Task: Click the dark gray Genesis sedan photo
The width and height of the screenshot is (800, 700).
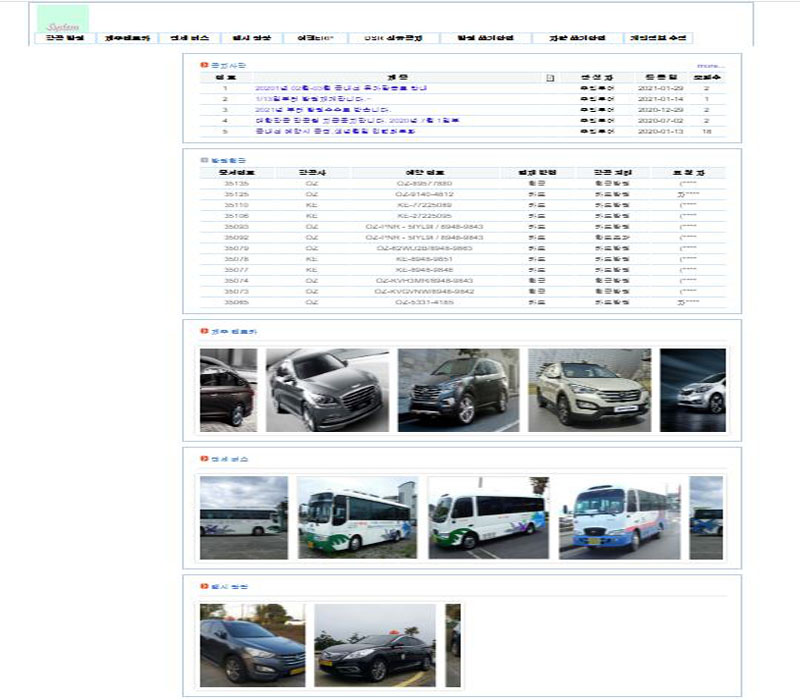Action: click(x=327, y=390)
